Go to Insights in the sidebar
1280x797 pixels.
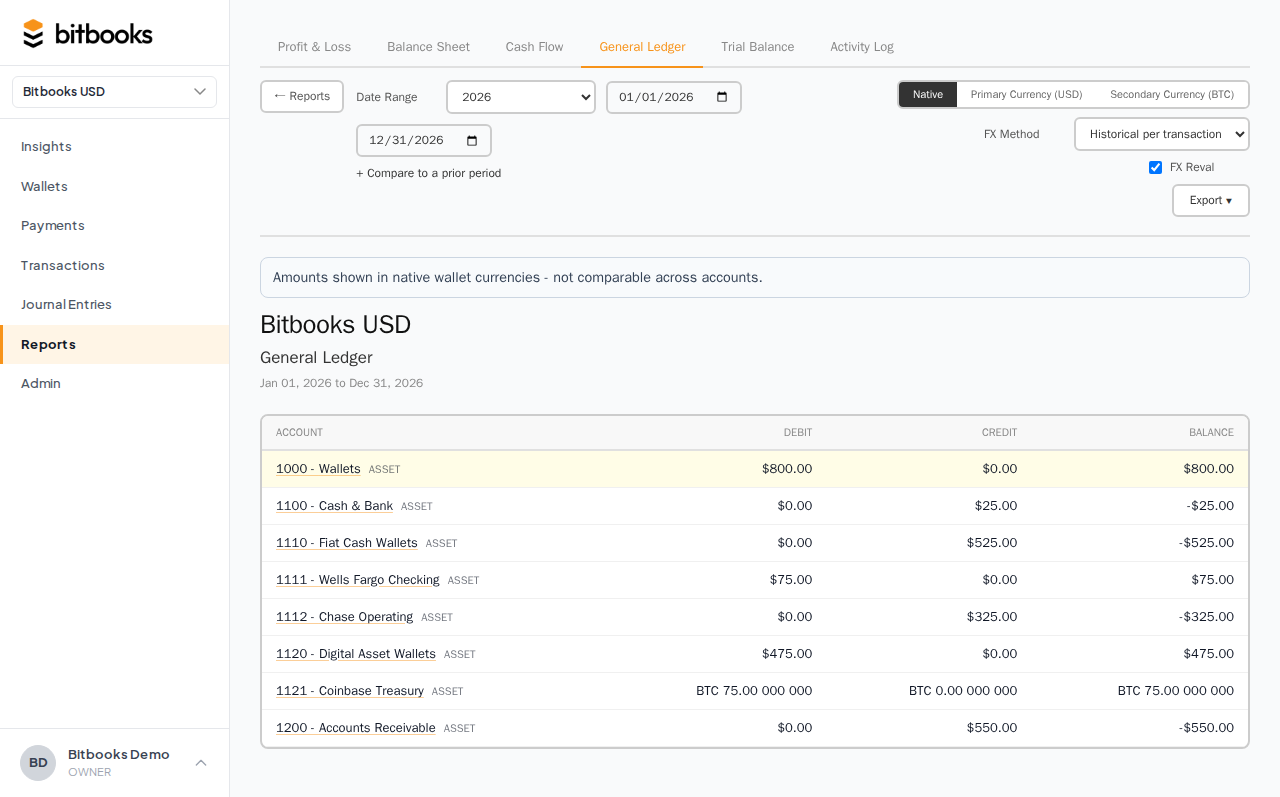click(x=114, y=147)
